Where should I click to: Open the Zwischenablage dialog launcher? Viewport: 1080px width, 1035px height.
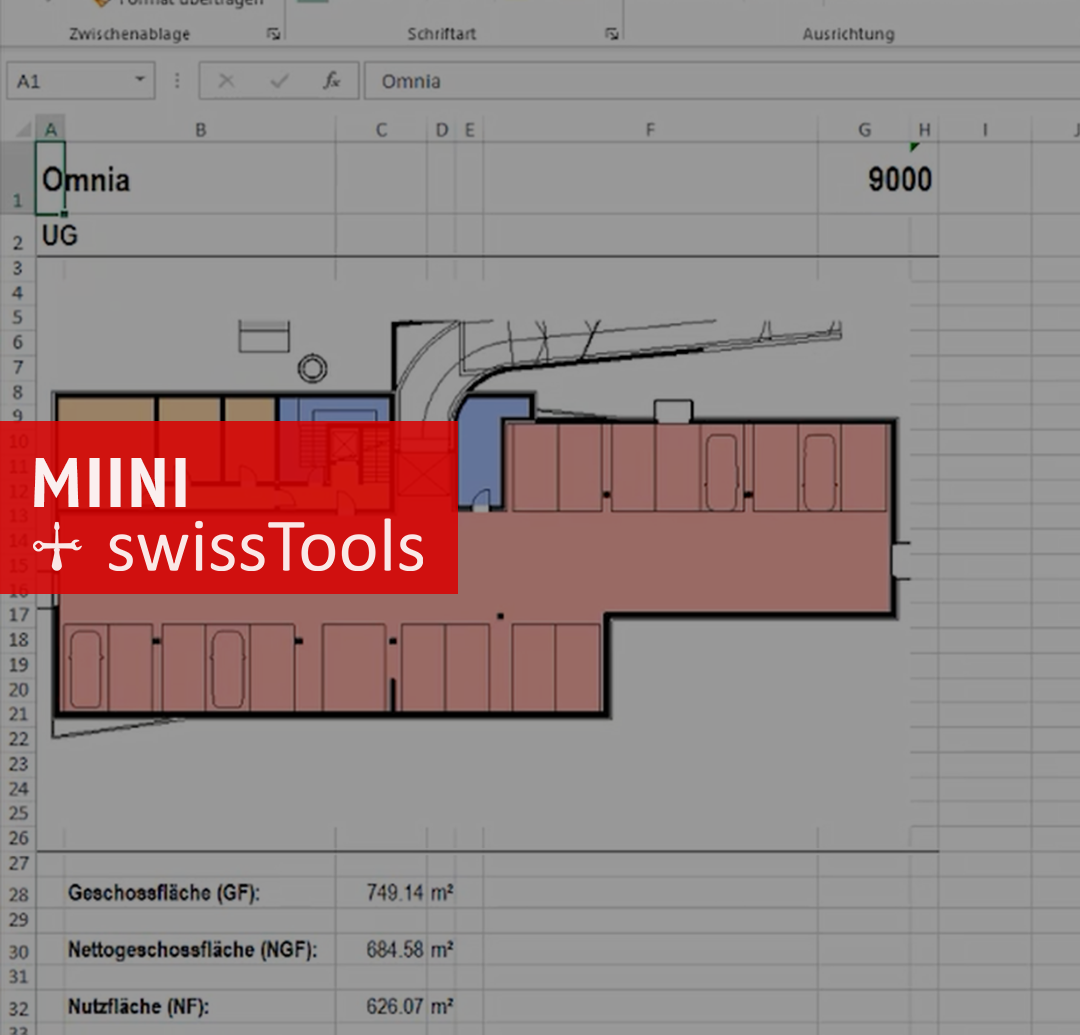point(273,34)
